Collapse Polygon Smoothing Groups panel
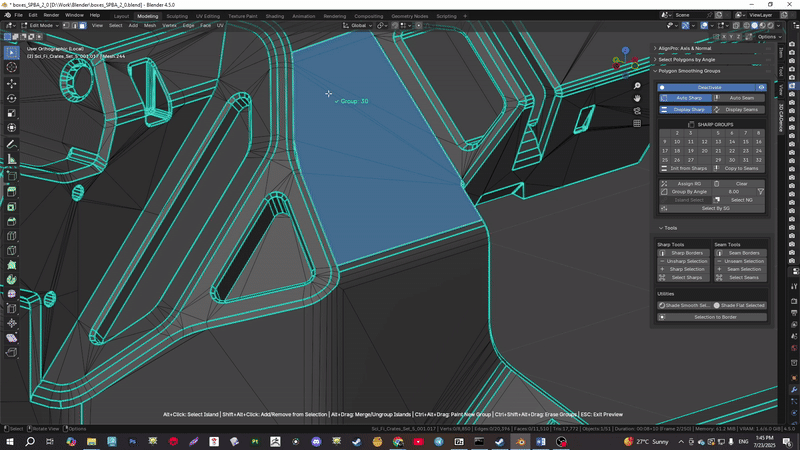The image size is (800, 450). pos(688,71)
